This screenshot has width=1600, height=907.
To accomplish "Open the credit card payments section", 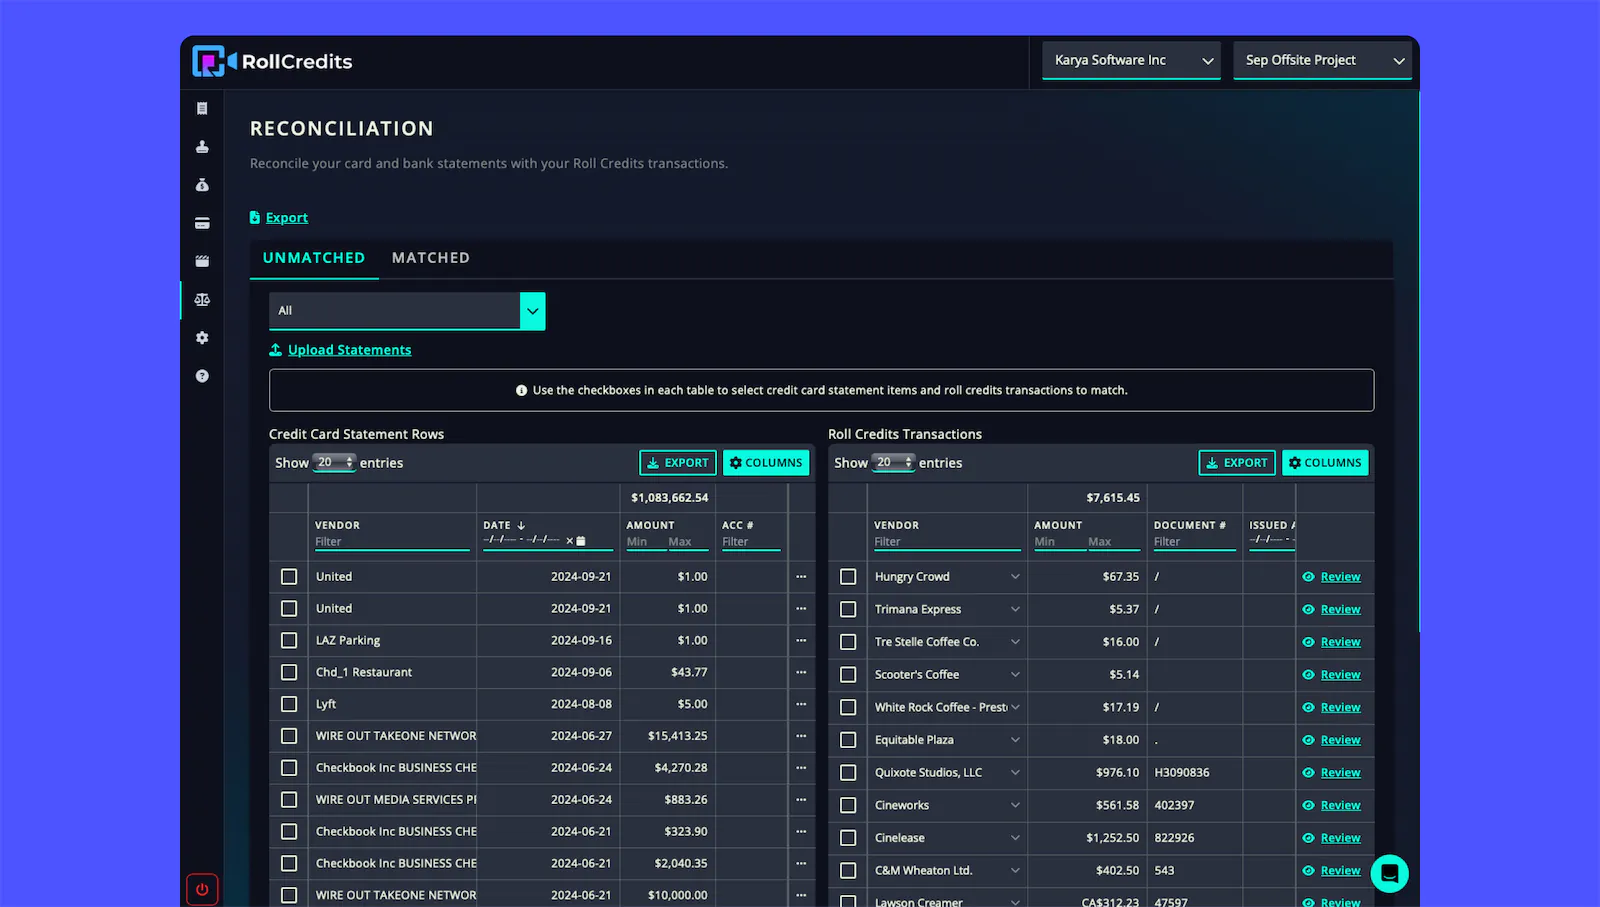I will coord(202,224).
